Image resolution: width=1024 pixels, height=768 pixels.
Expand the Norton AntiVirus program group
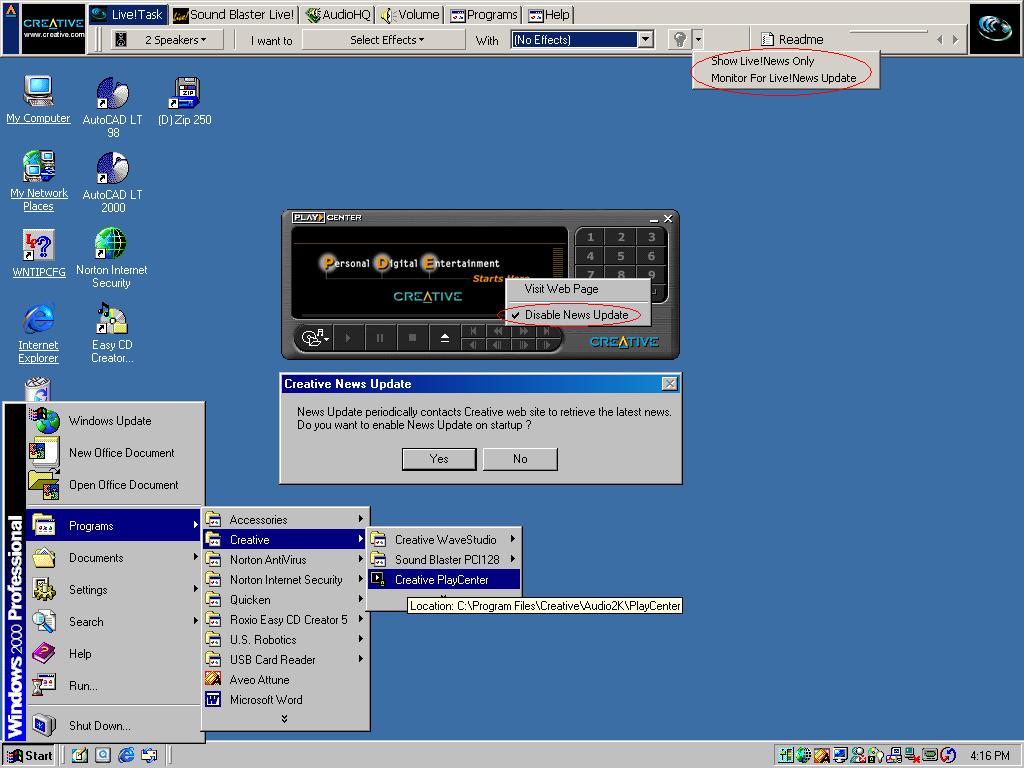click(285, 560)
